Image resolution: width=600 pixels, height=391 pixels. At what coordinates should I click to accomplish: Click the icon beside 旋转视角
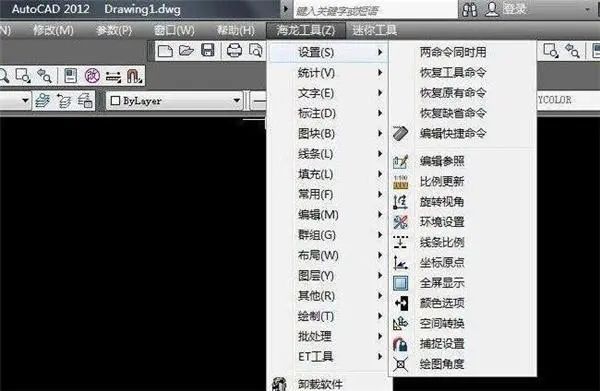400,202
